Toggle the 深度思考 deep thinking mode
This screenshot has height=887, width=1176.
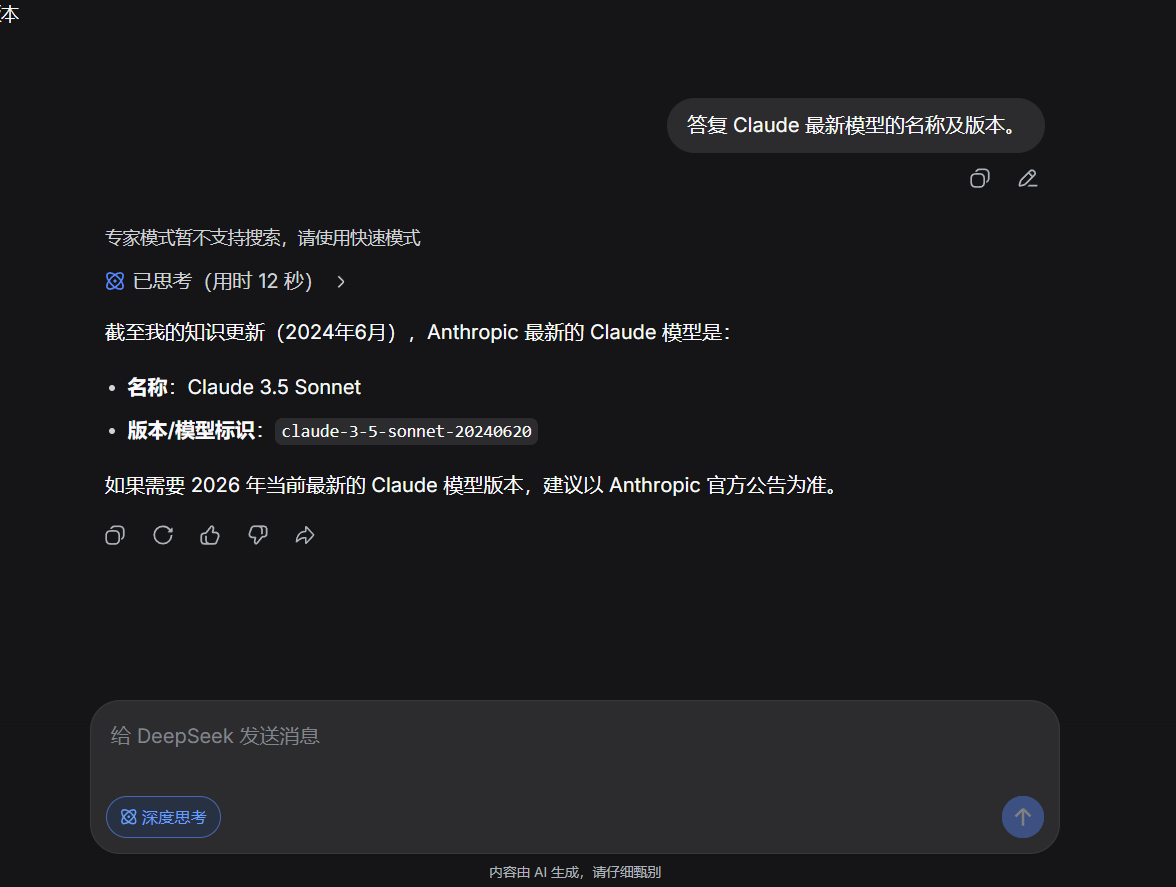click(164, 817)
